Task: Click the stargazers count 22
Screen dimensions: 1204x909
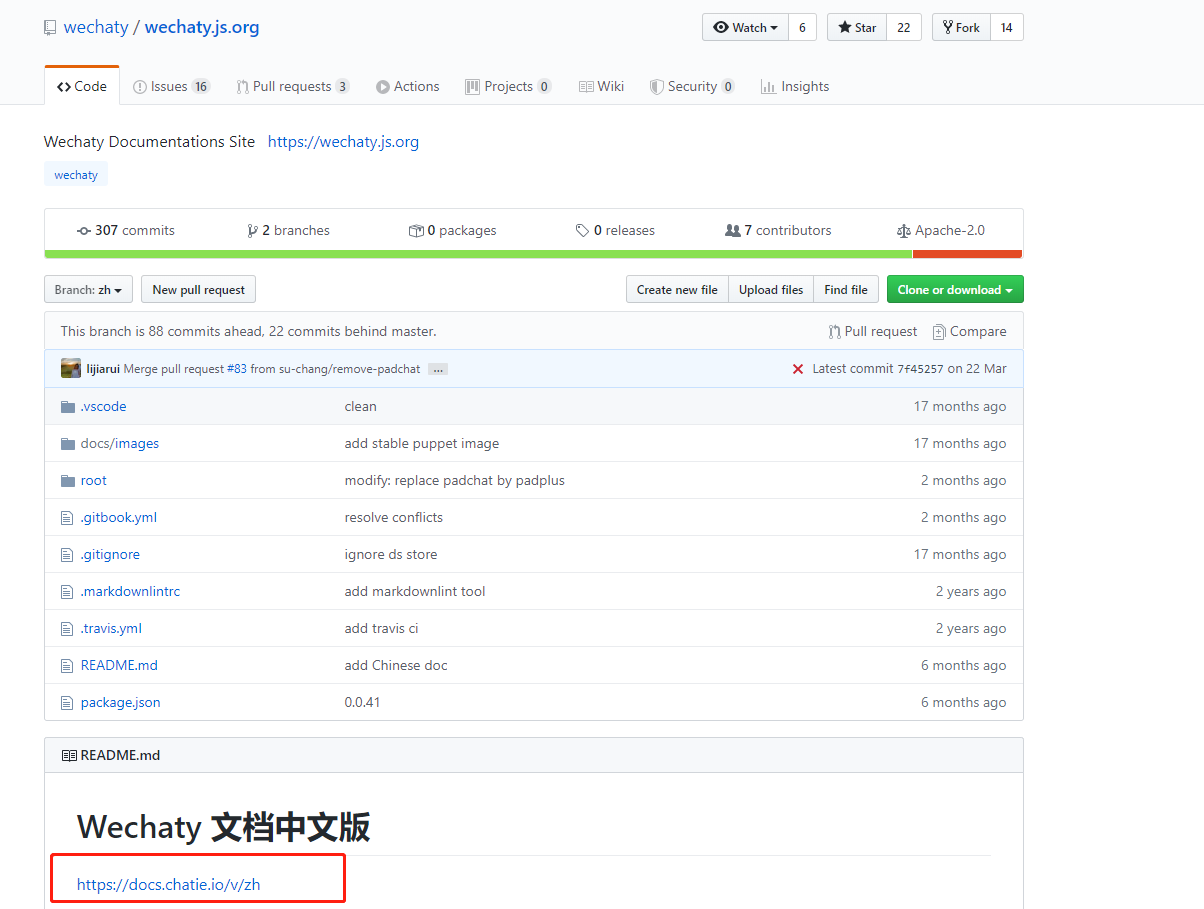Action: tap(904, 28)
